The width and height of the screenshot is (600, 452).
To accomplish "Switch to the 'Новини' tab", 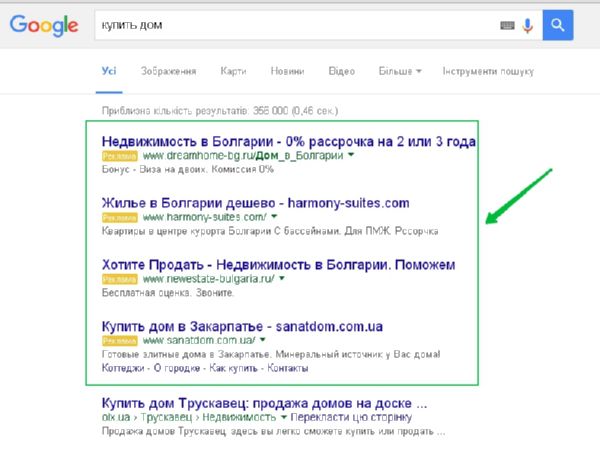I will pyautogui.click(x=287, y=71).
